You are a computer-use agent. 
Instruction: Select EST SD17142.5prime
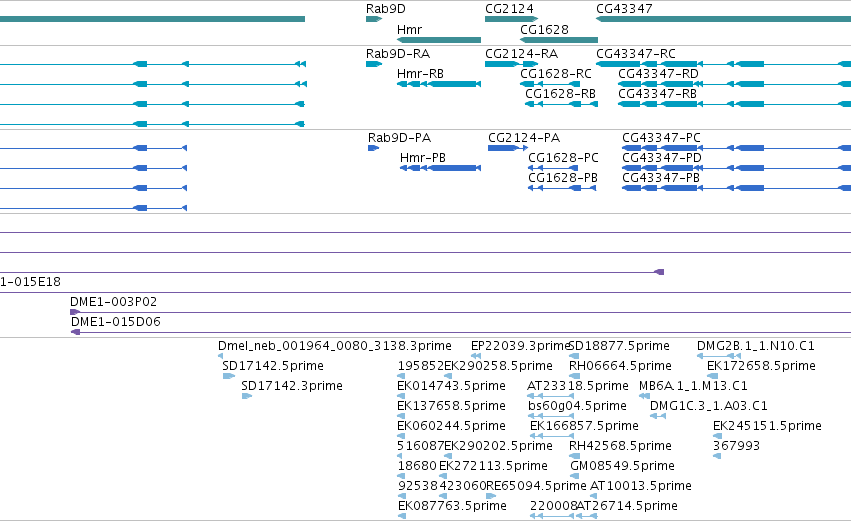[273, 366]
